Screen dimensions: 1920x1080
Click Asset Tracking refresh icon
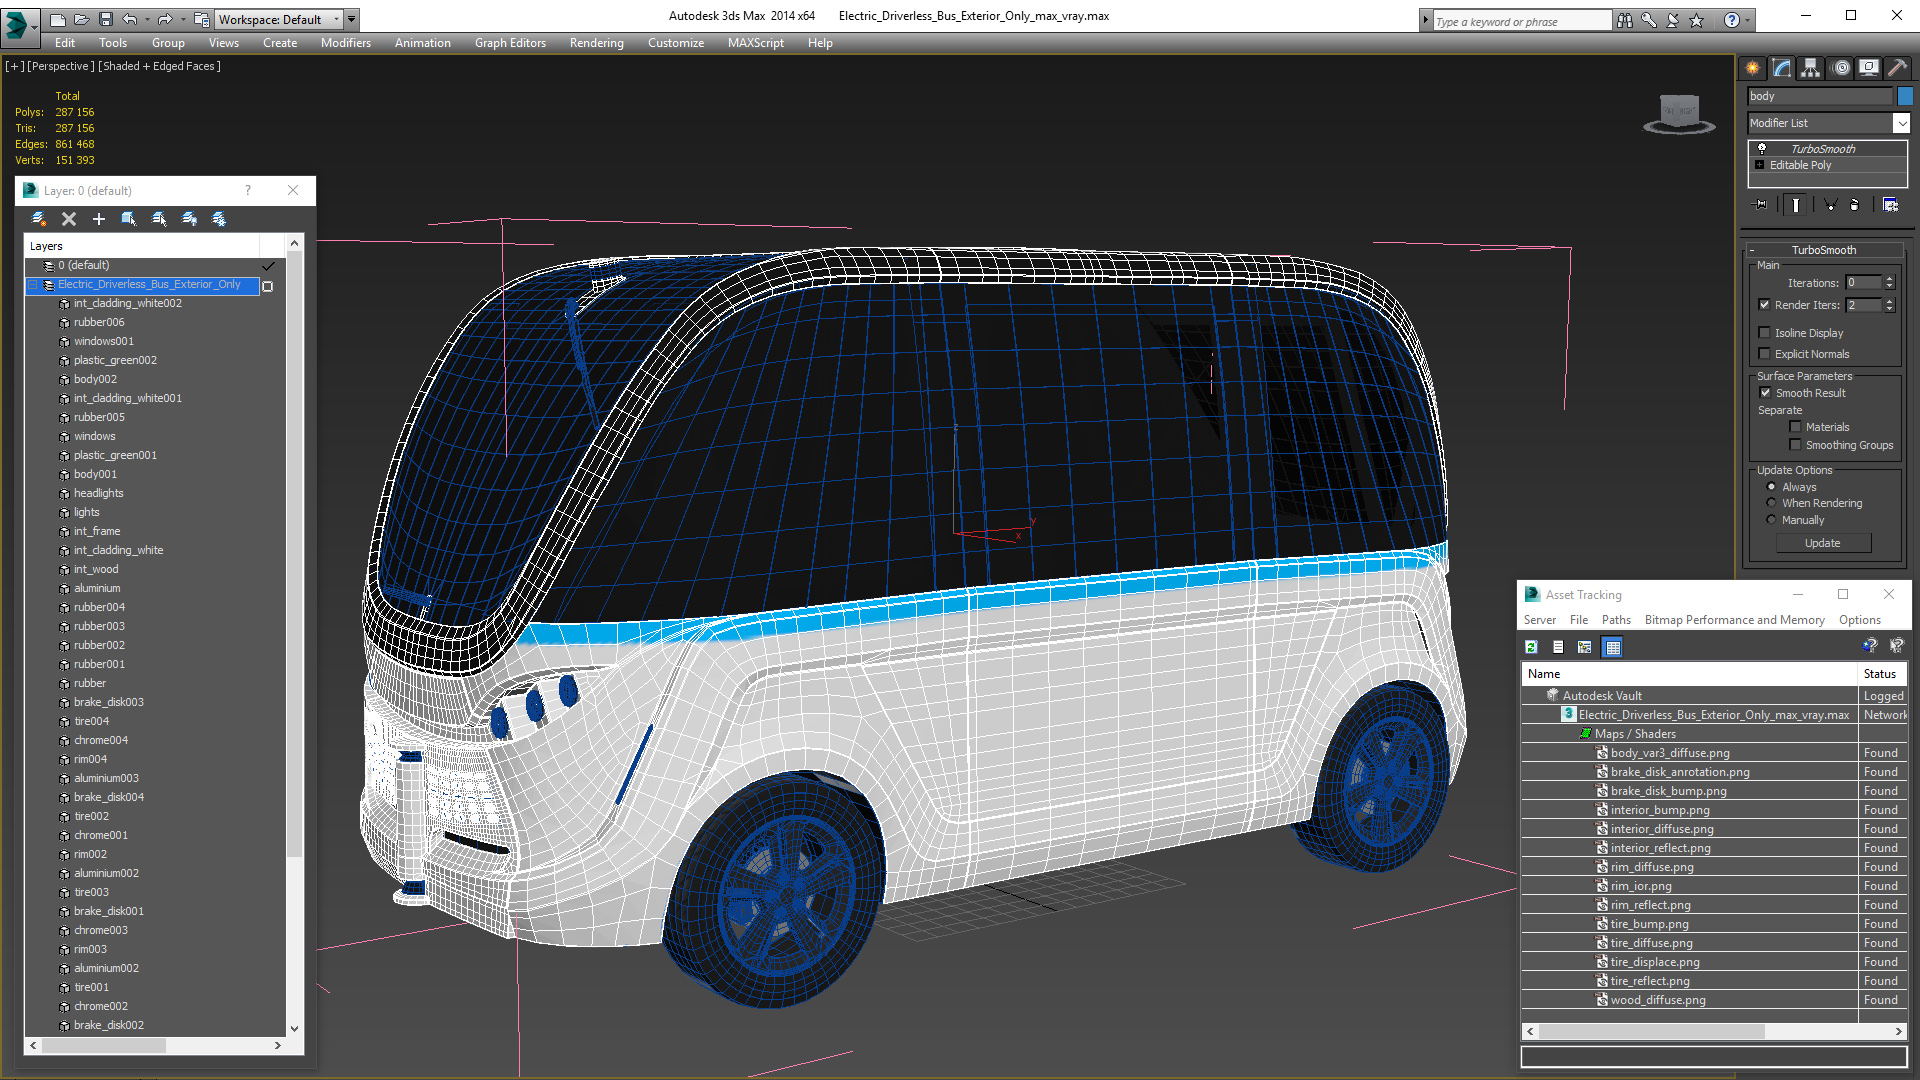[x=1531, y=647]
